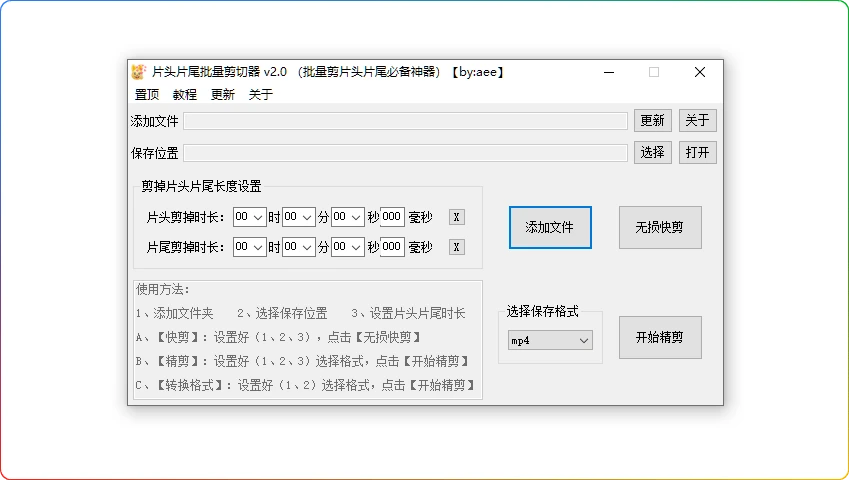
Task: Click 选择 to choose save location
Action: coord(652,153)
